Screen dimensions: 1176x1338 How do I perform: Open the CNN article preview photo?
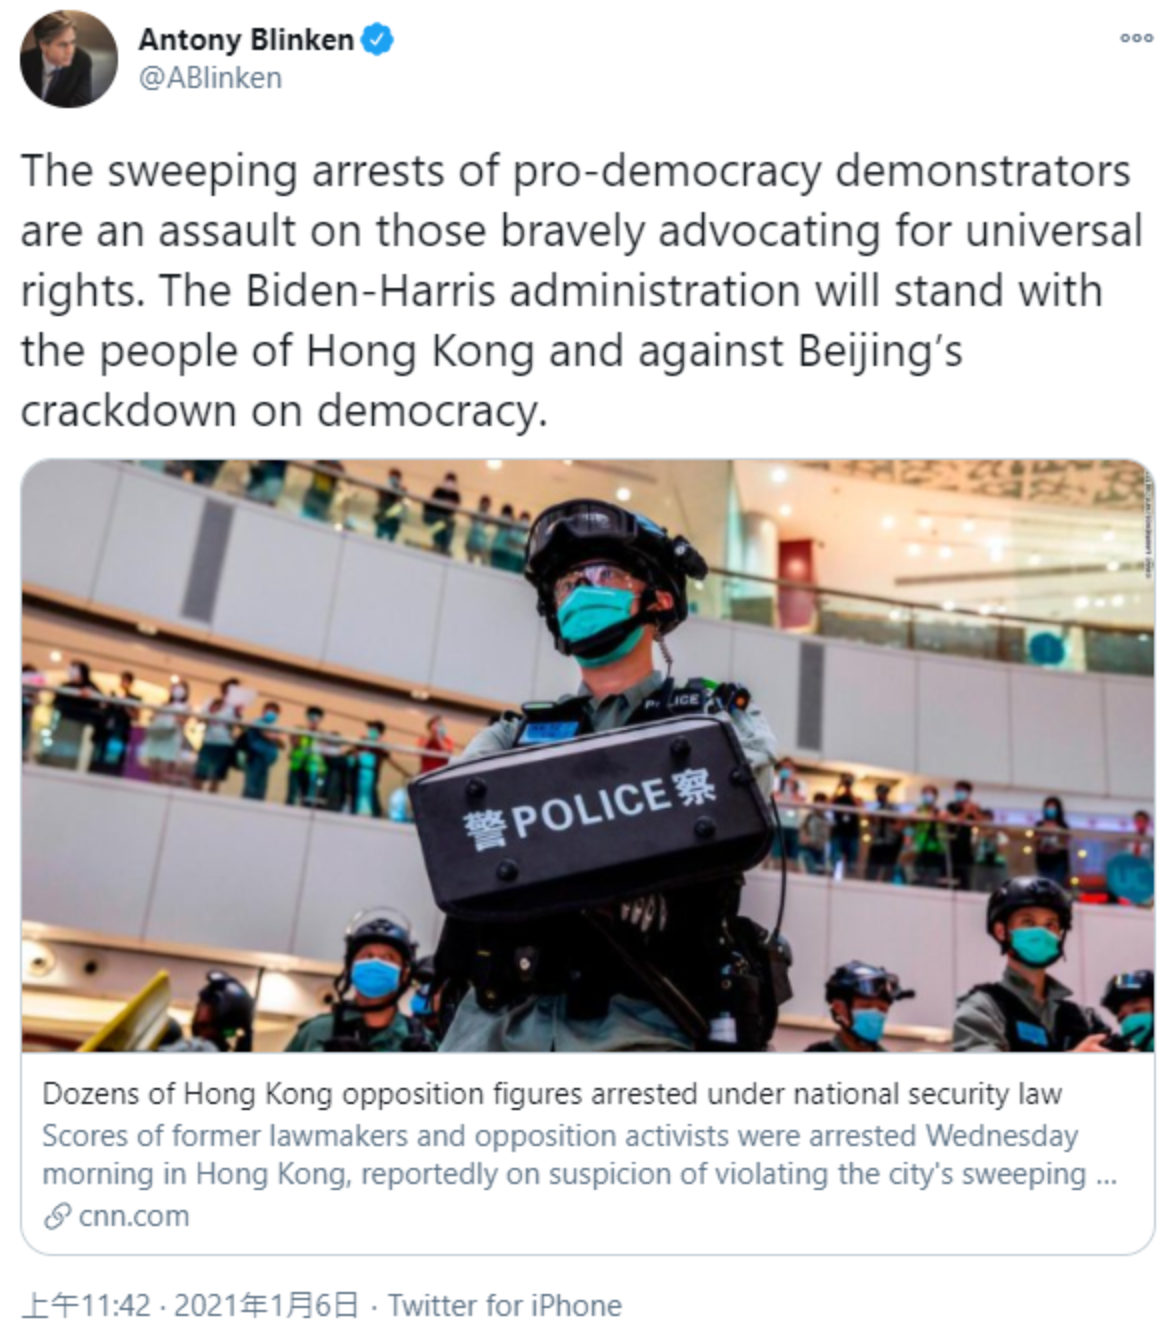click(588, 755)
